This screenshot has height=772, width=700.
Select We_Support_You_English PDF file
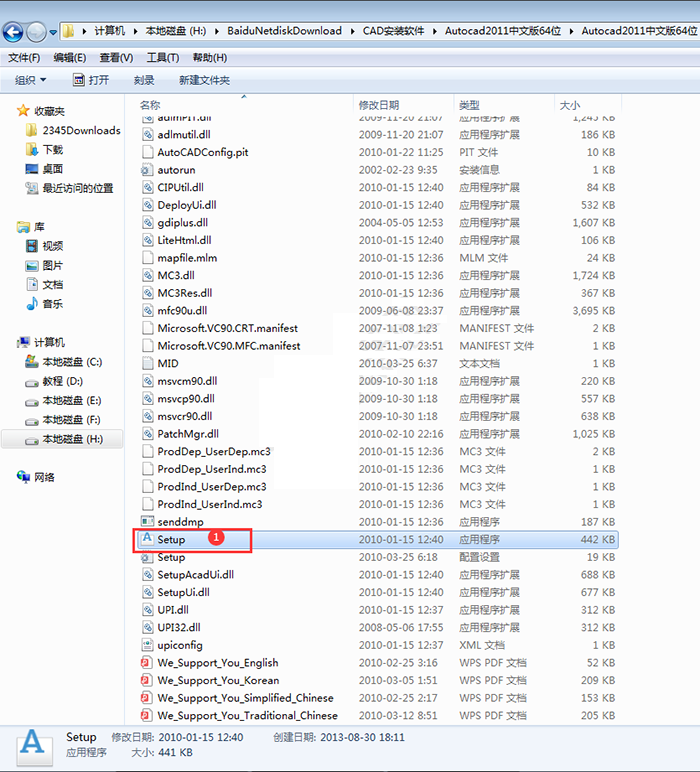point(210,663)
